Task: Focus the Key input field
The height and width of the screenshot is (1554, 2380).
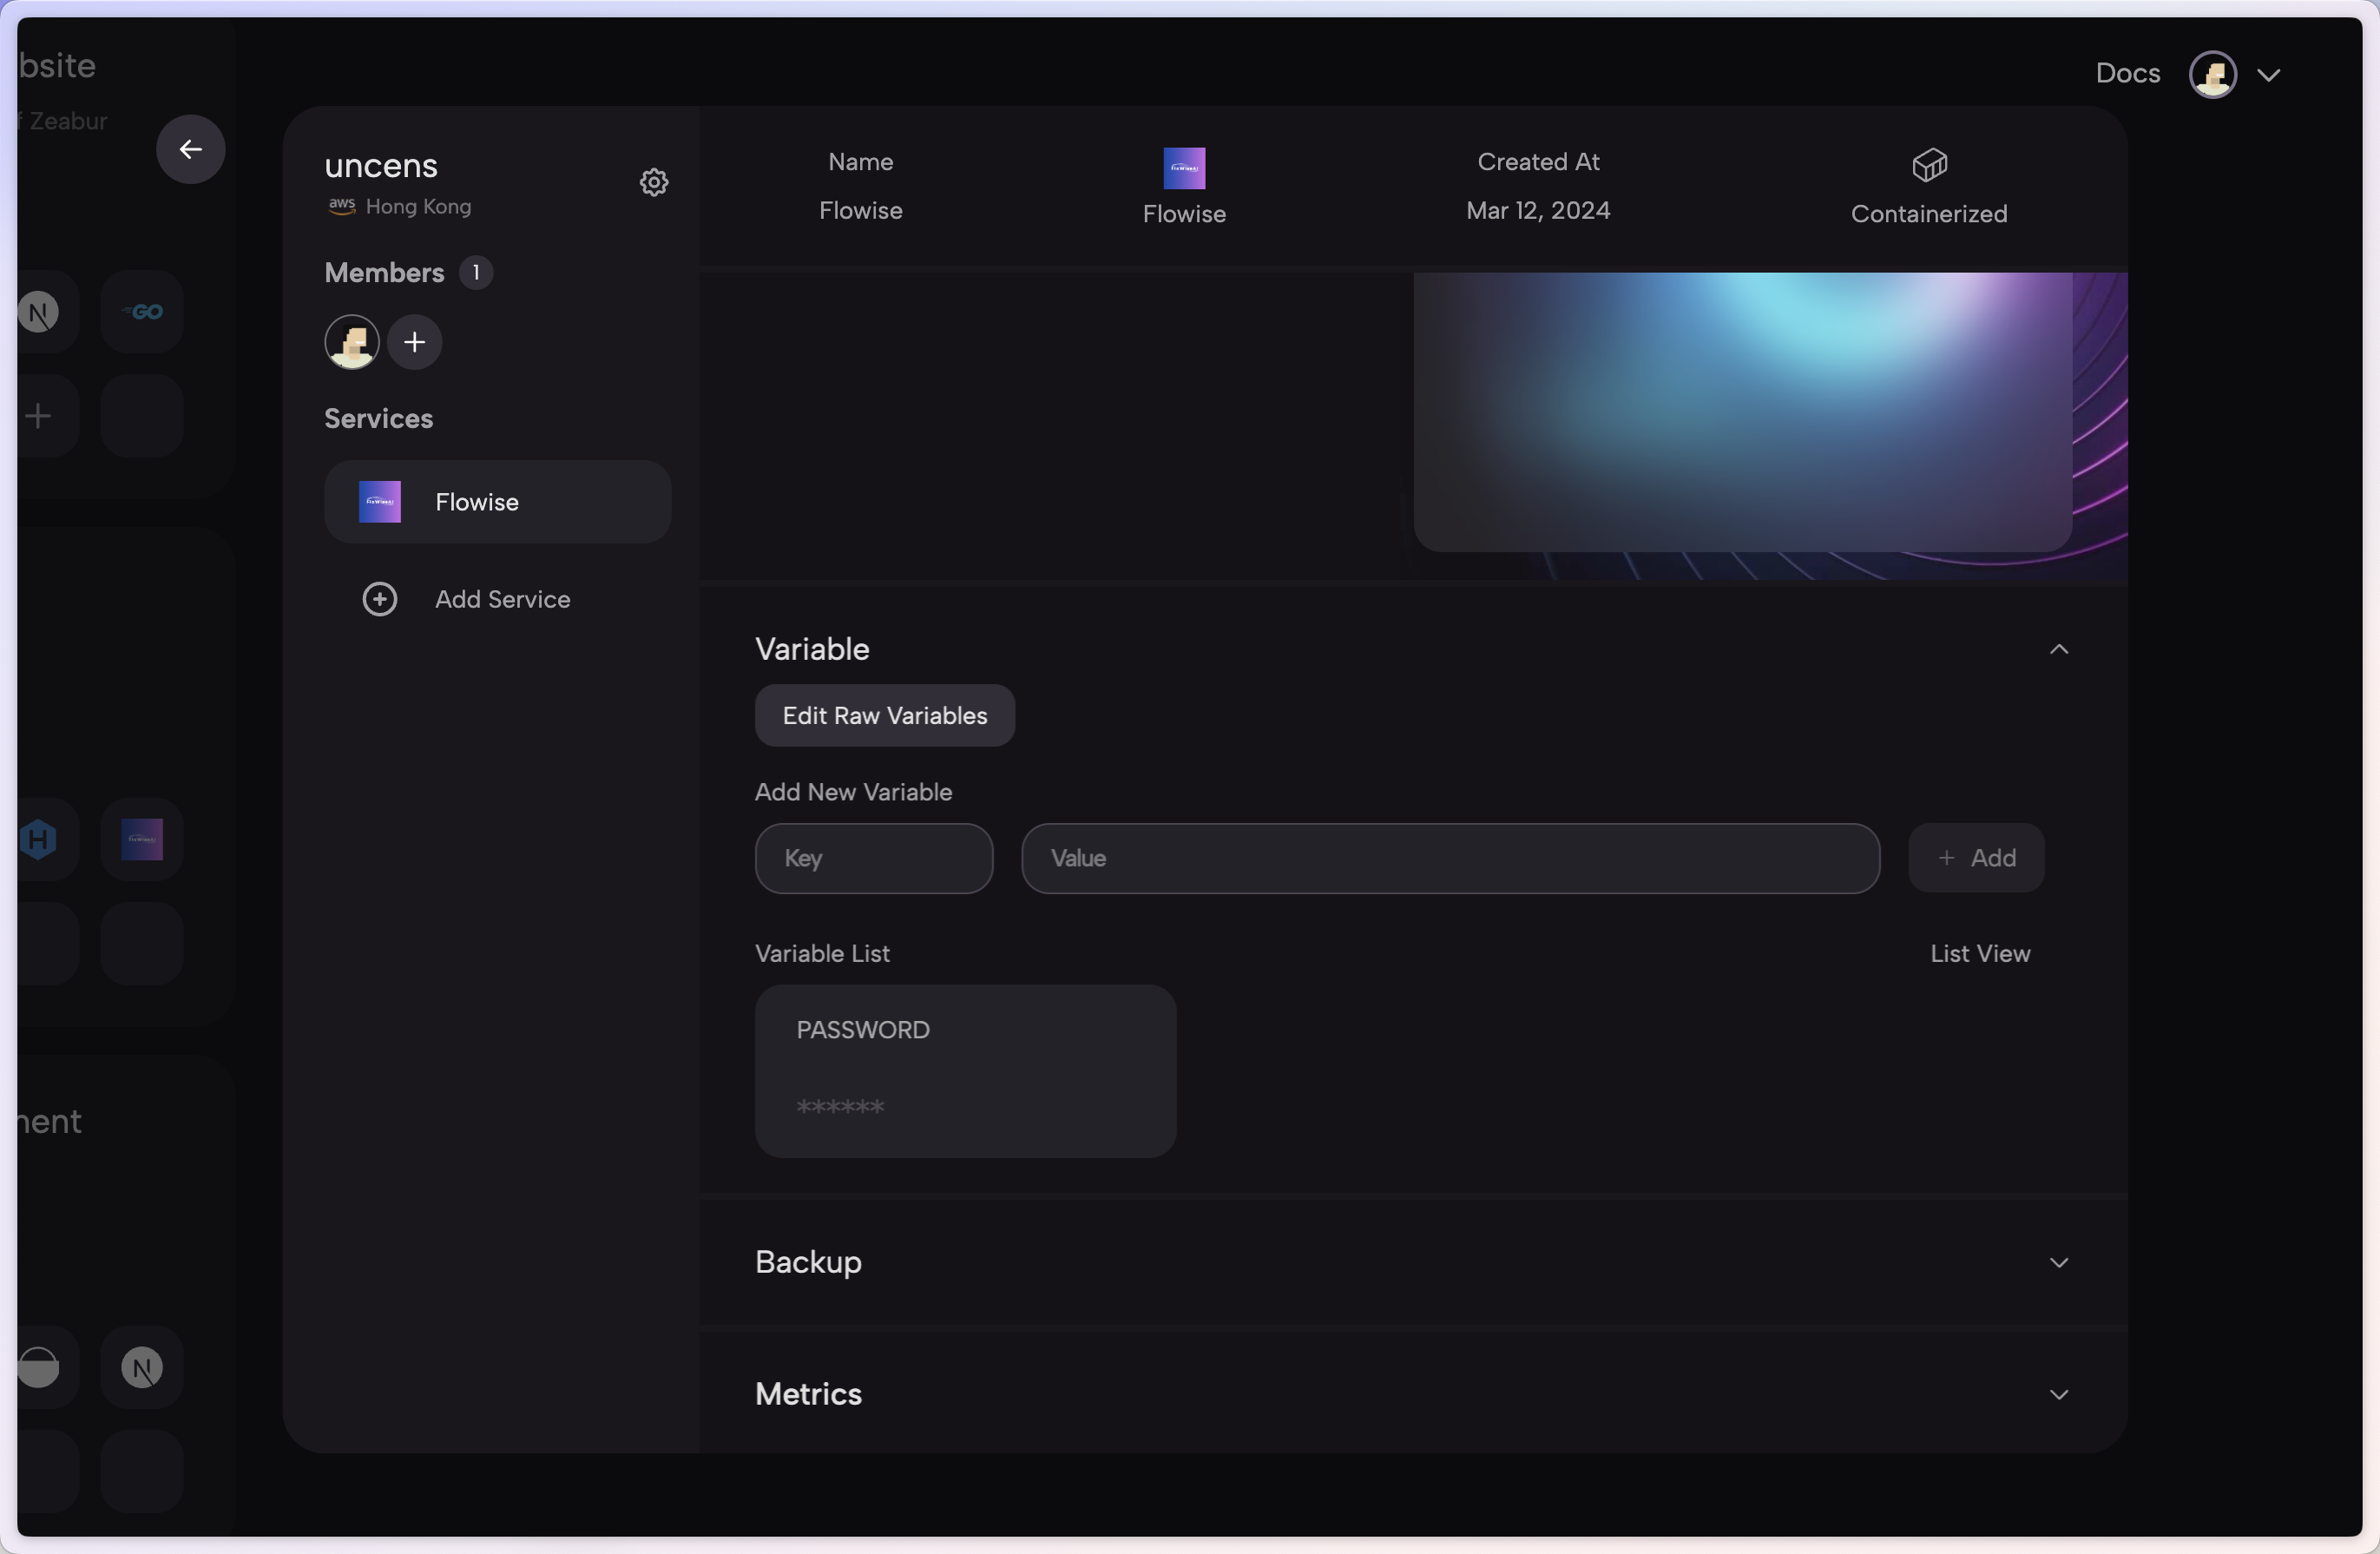Action: point(873,858)
